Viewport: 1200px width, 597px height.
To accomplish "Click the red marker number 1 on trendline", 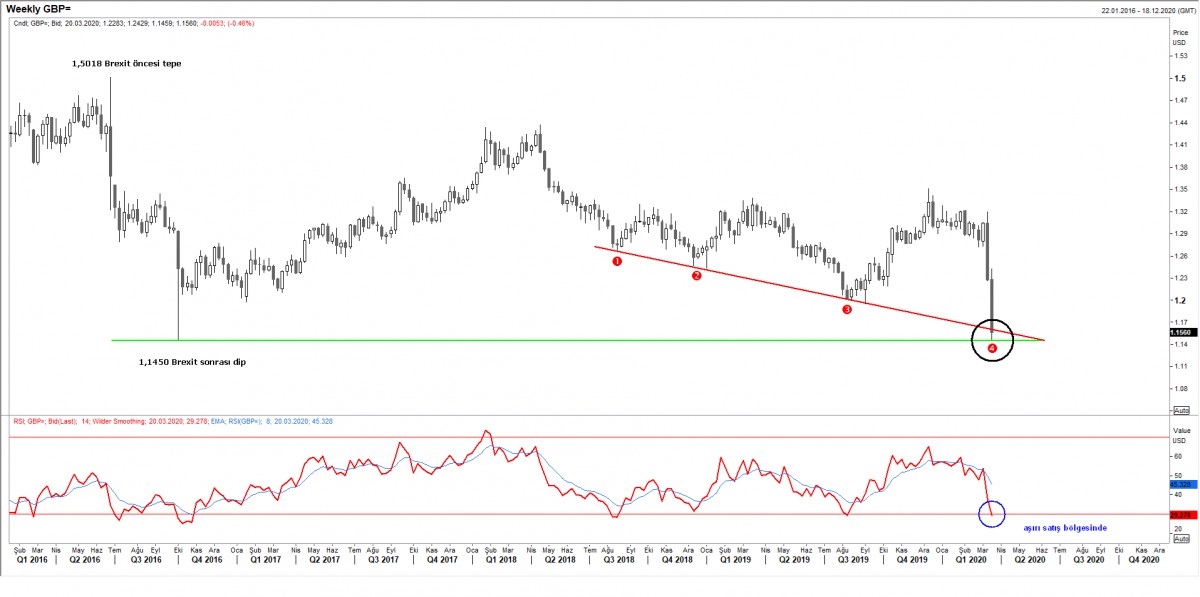I will 617,261.
